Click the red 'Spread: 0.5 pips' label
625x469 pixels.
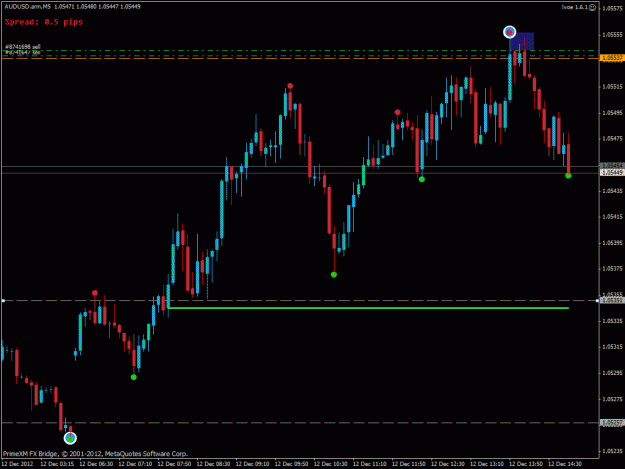pyautogui.click(x=44, y=22)
